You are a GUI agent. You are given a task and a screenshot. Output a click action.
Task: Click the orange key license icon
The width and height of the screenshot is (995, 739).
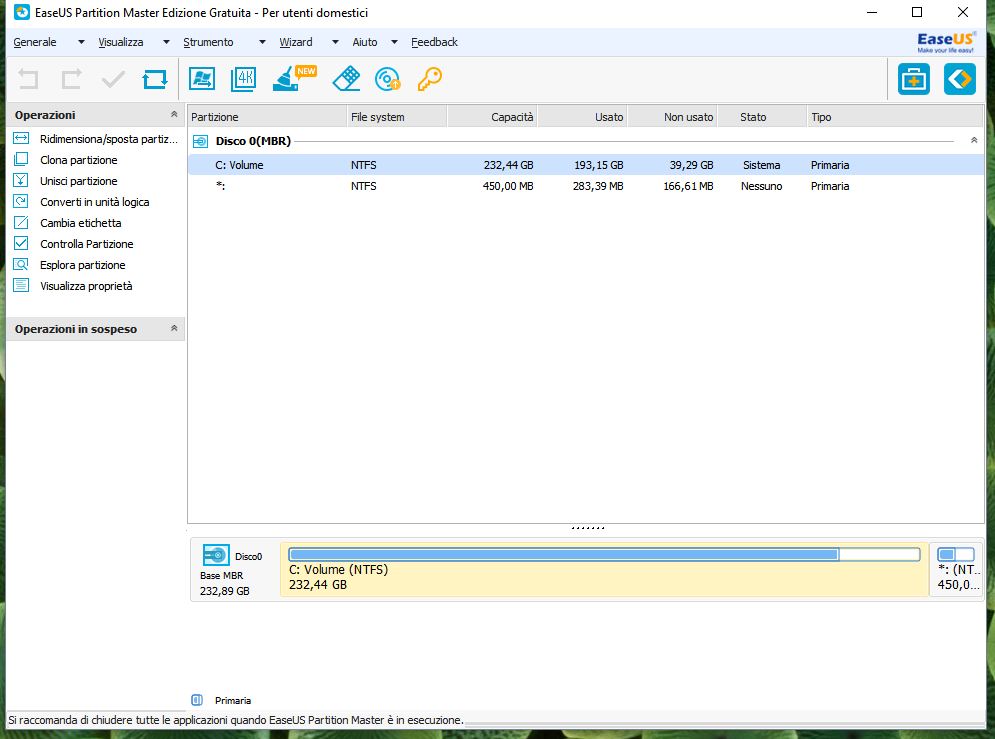coord(430,79)
